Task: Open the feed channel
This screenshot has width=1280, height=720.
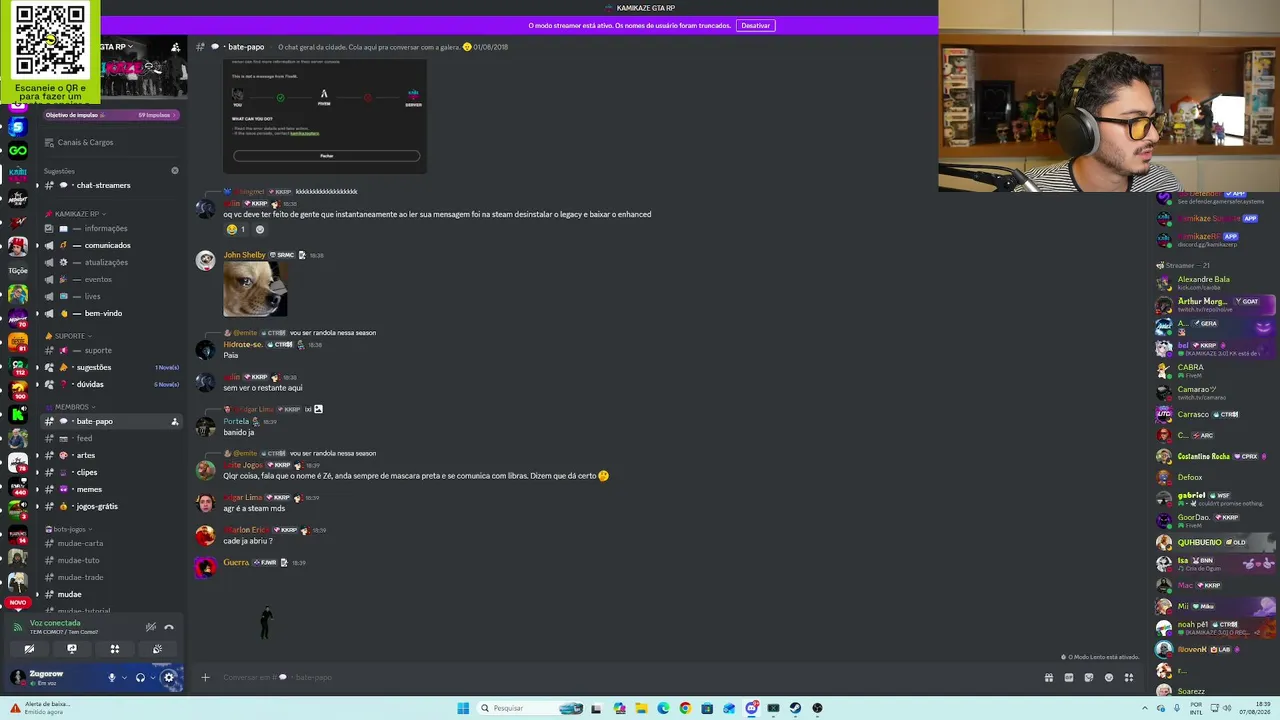Action: tap(110, 438)
